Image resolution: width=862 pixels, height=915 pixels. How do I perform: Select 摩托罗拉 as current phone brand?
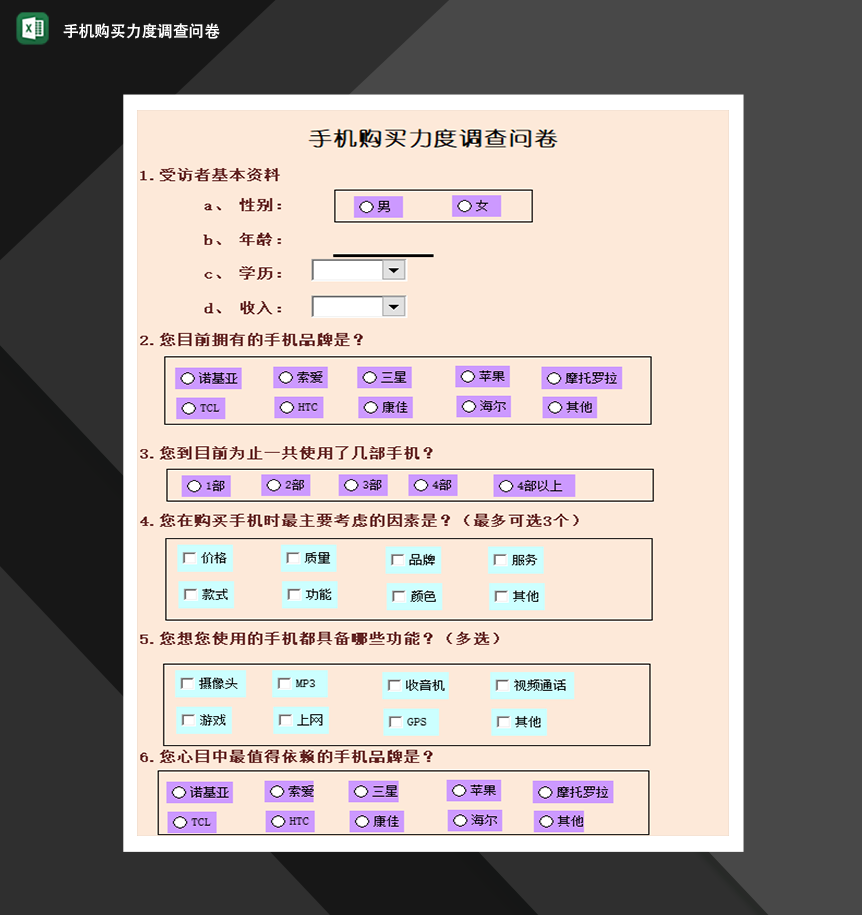(554, 377)
